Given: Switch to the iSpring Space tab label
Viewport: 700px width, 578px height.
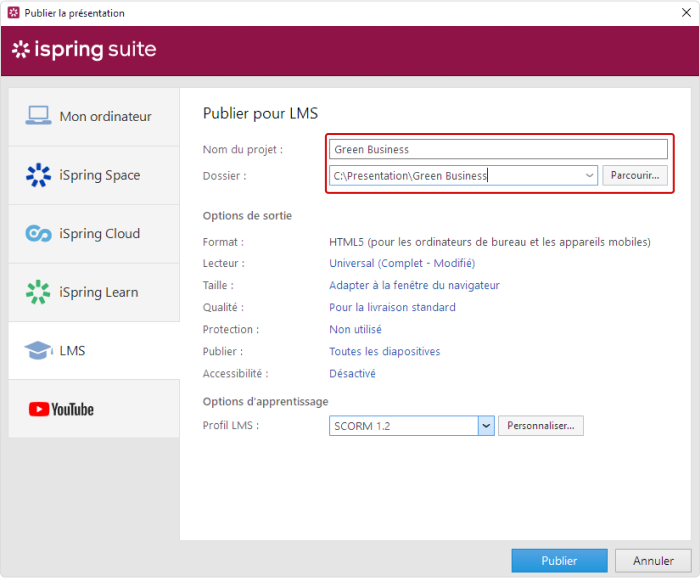Looking at the screenshot, I should click(x=100, y=175).
